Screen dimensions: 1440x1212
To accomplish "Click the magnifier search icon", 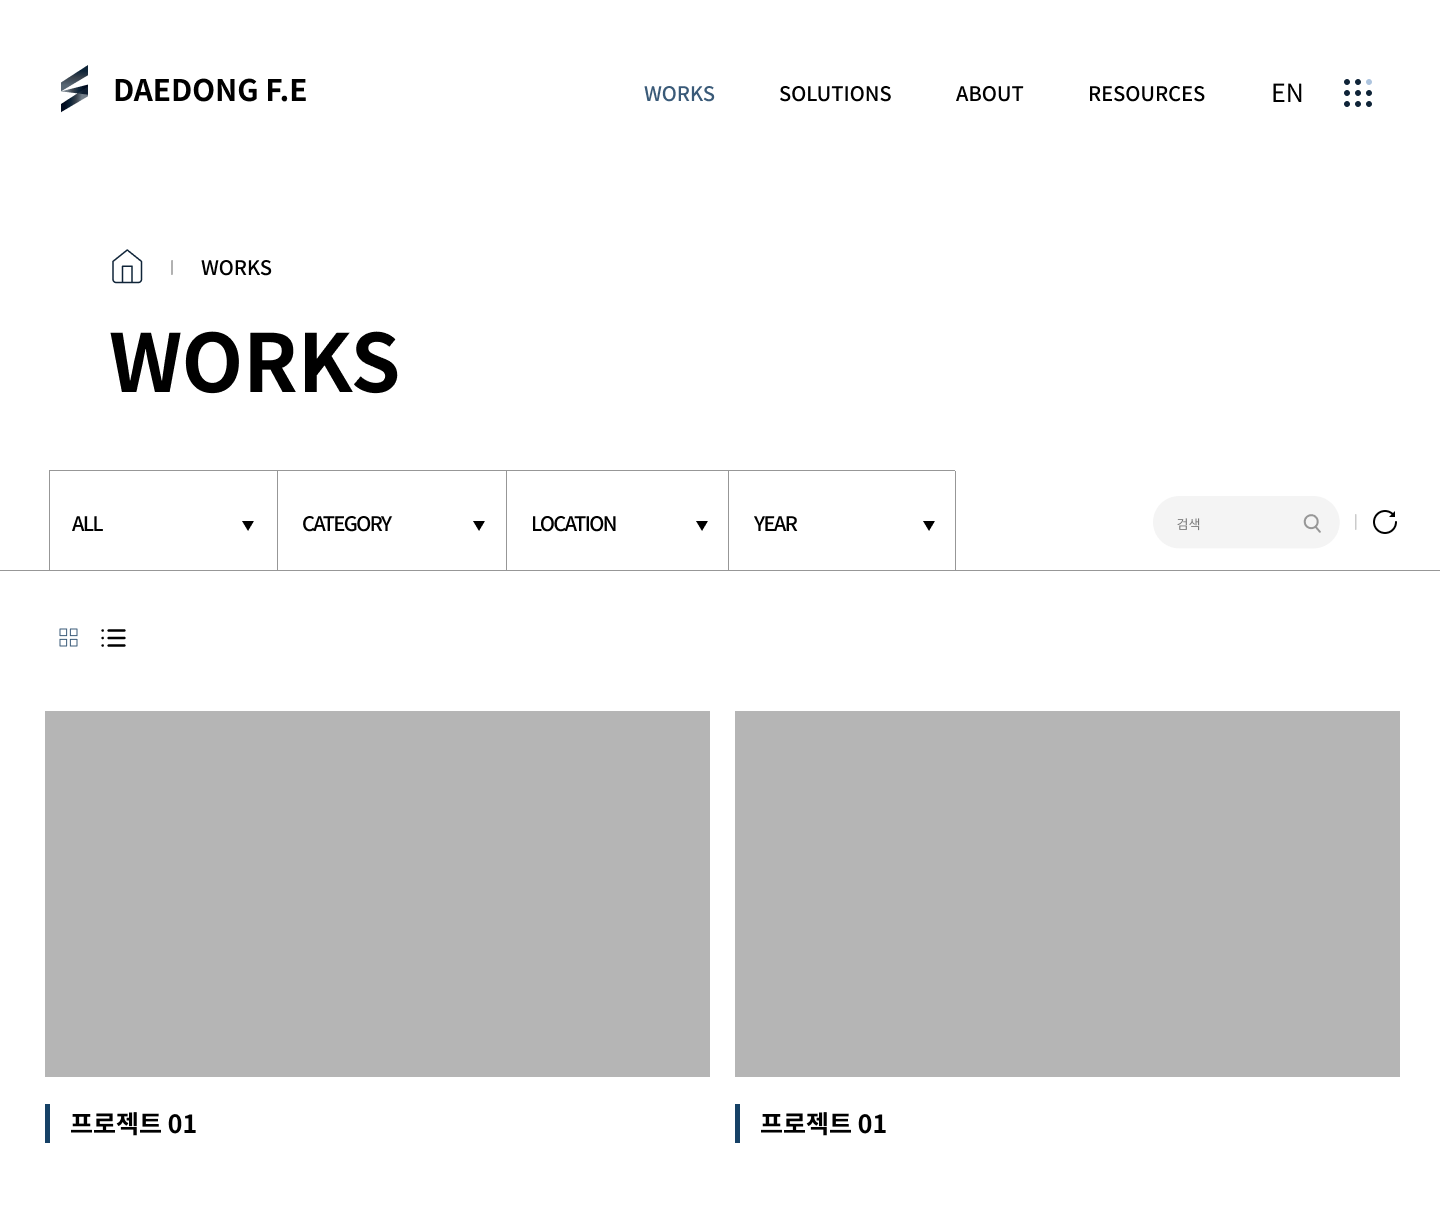I will point(1312,523).
